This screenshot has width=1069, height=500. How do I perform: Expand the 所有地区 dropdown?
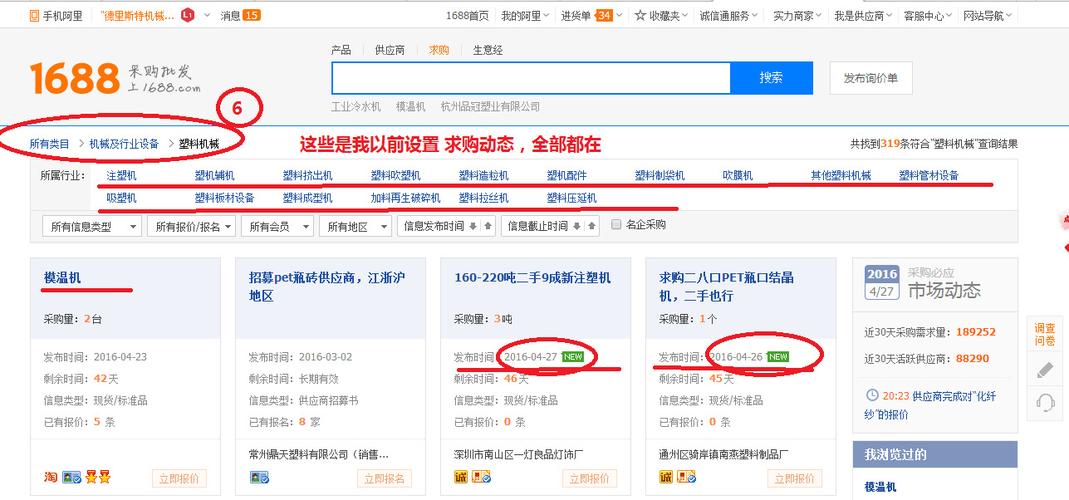point(356,226)
